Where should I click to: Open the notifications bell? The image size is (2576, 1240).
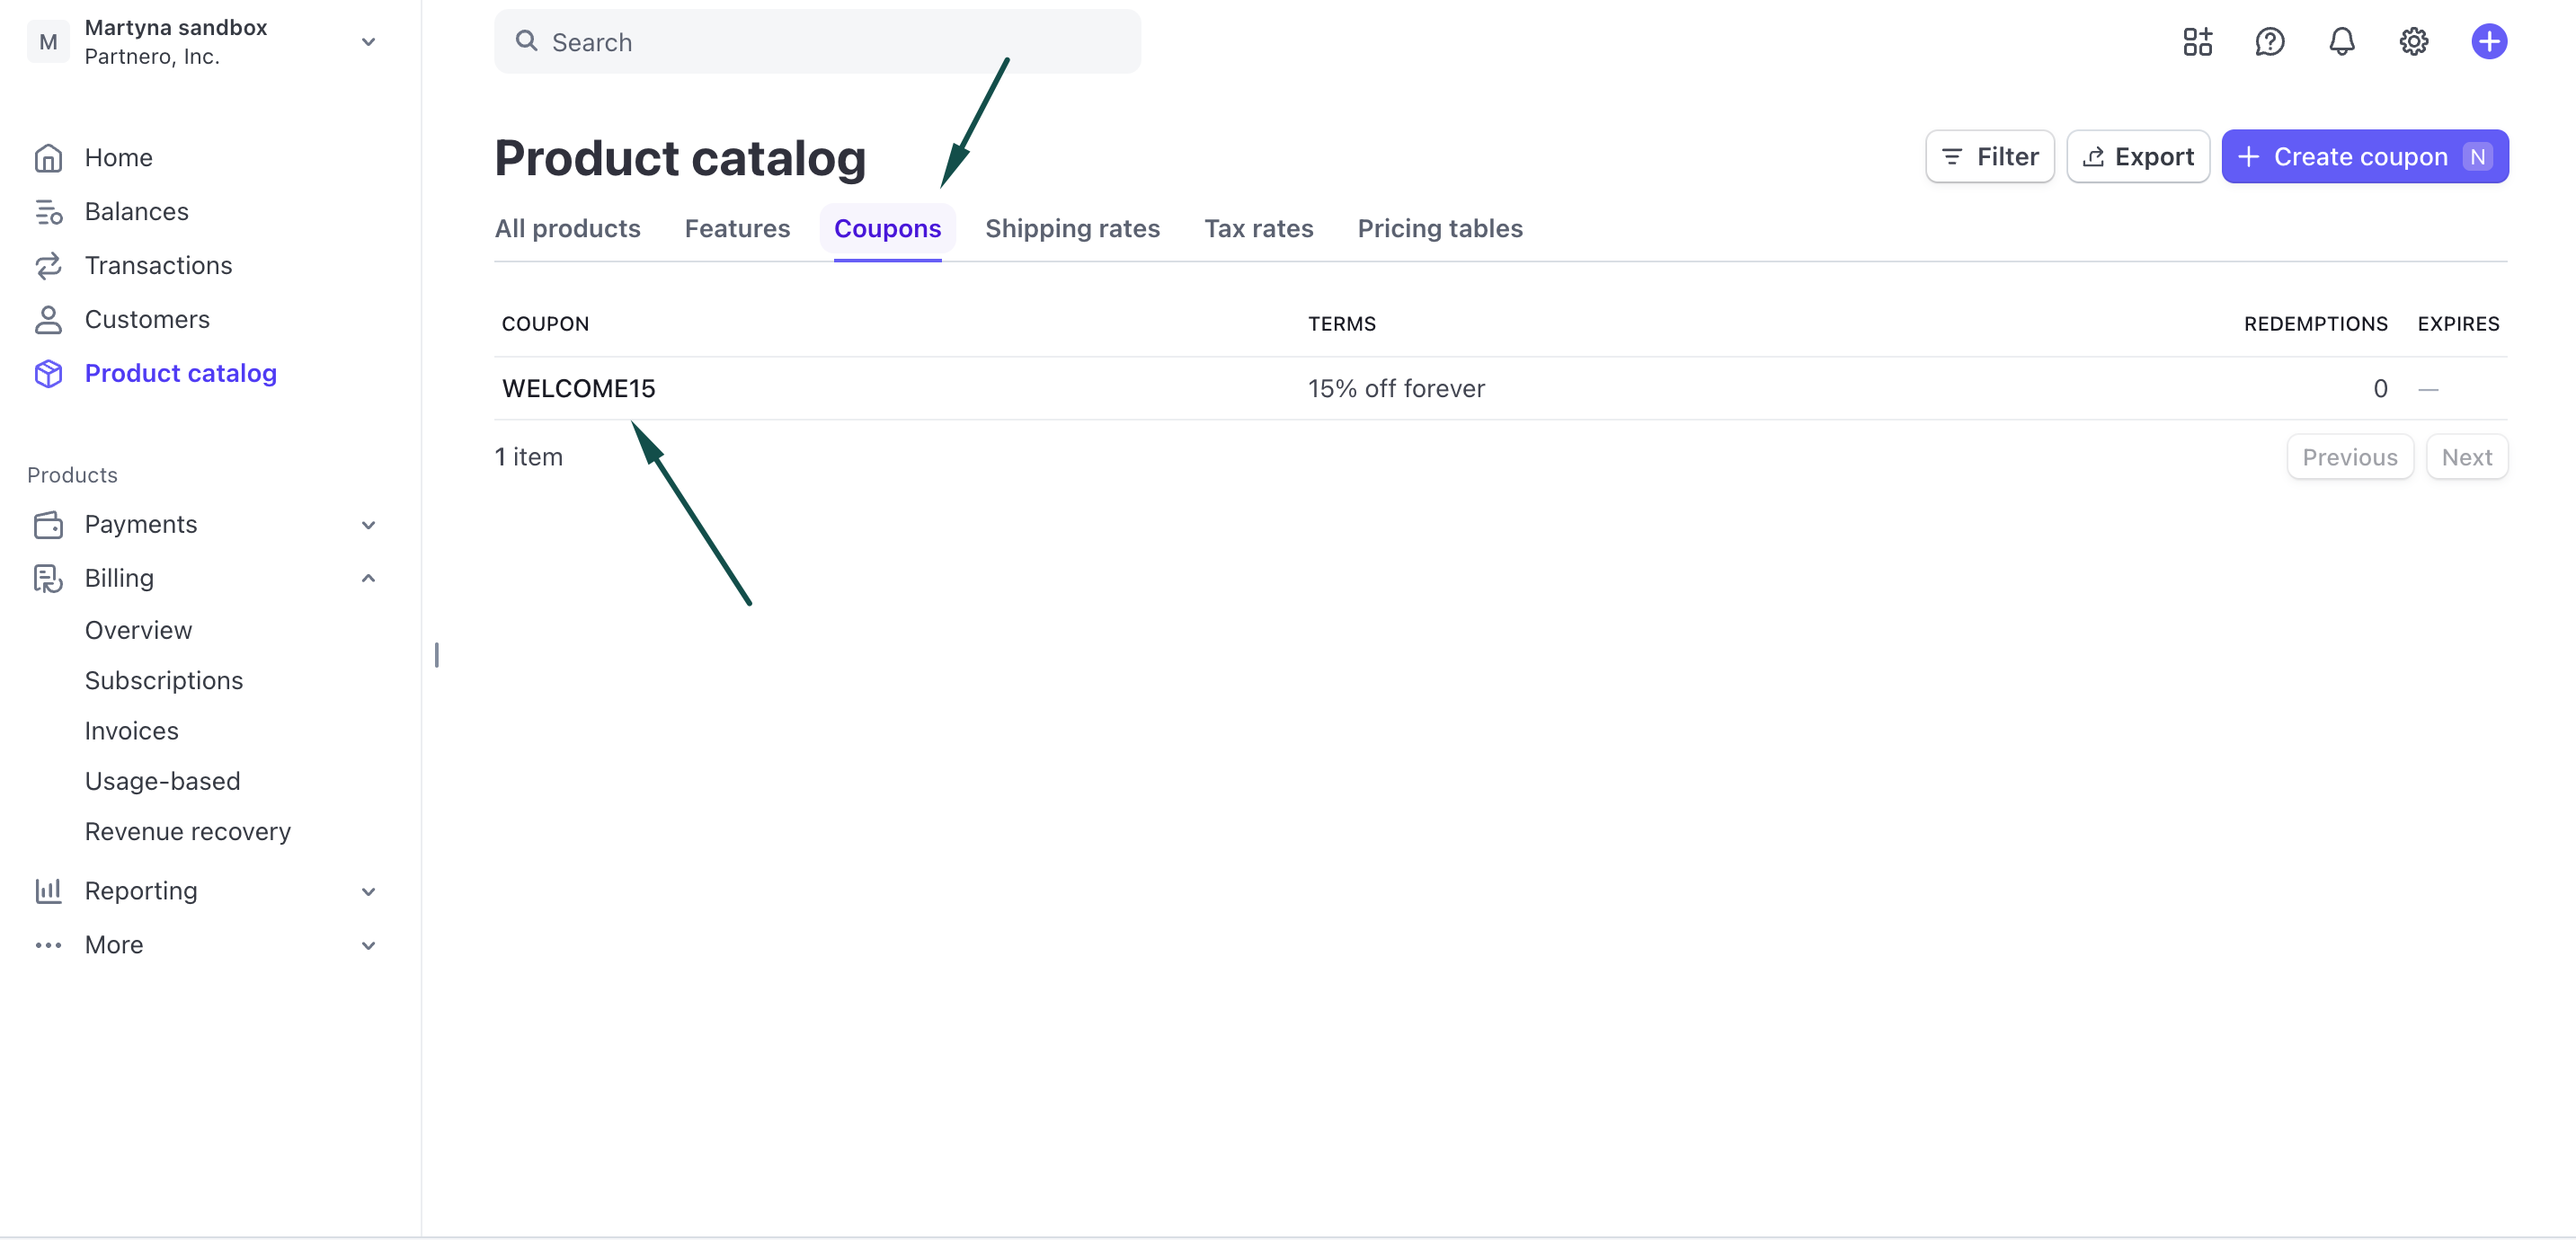pyautogui.click(x=2341, y=42)
